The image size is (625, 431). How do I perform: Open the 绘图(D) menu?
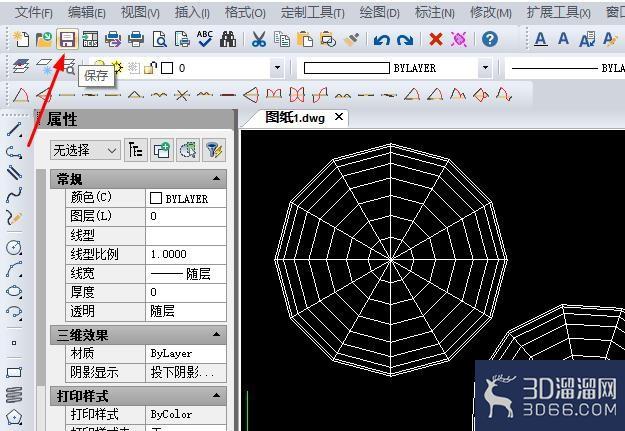click(379, 13)
